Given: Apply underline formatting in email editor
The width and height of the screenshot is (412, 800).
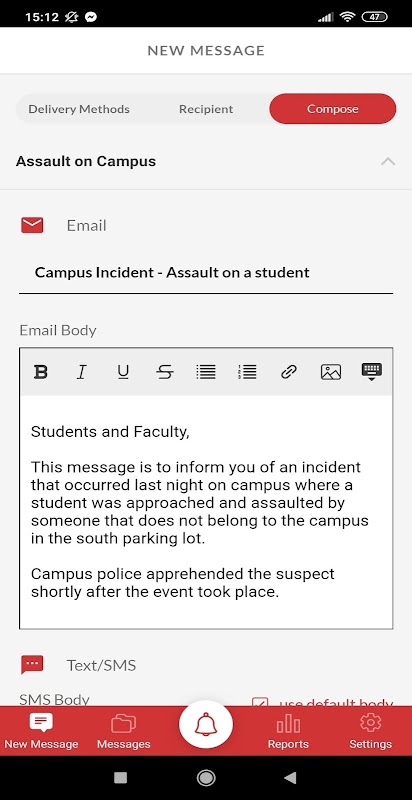Looking at the screenshot, I should [x=123, y=372].
